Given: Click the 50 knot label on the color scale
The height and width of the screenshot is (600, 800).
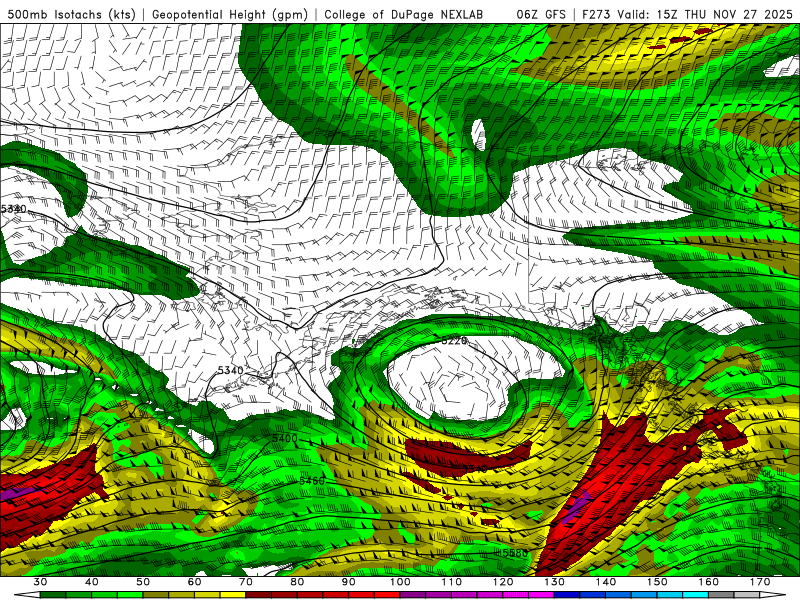Looking at the screenshot, I should (x=143, y=582).
